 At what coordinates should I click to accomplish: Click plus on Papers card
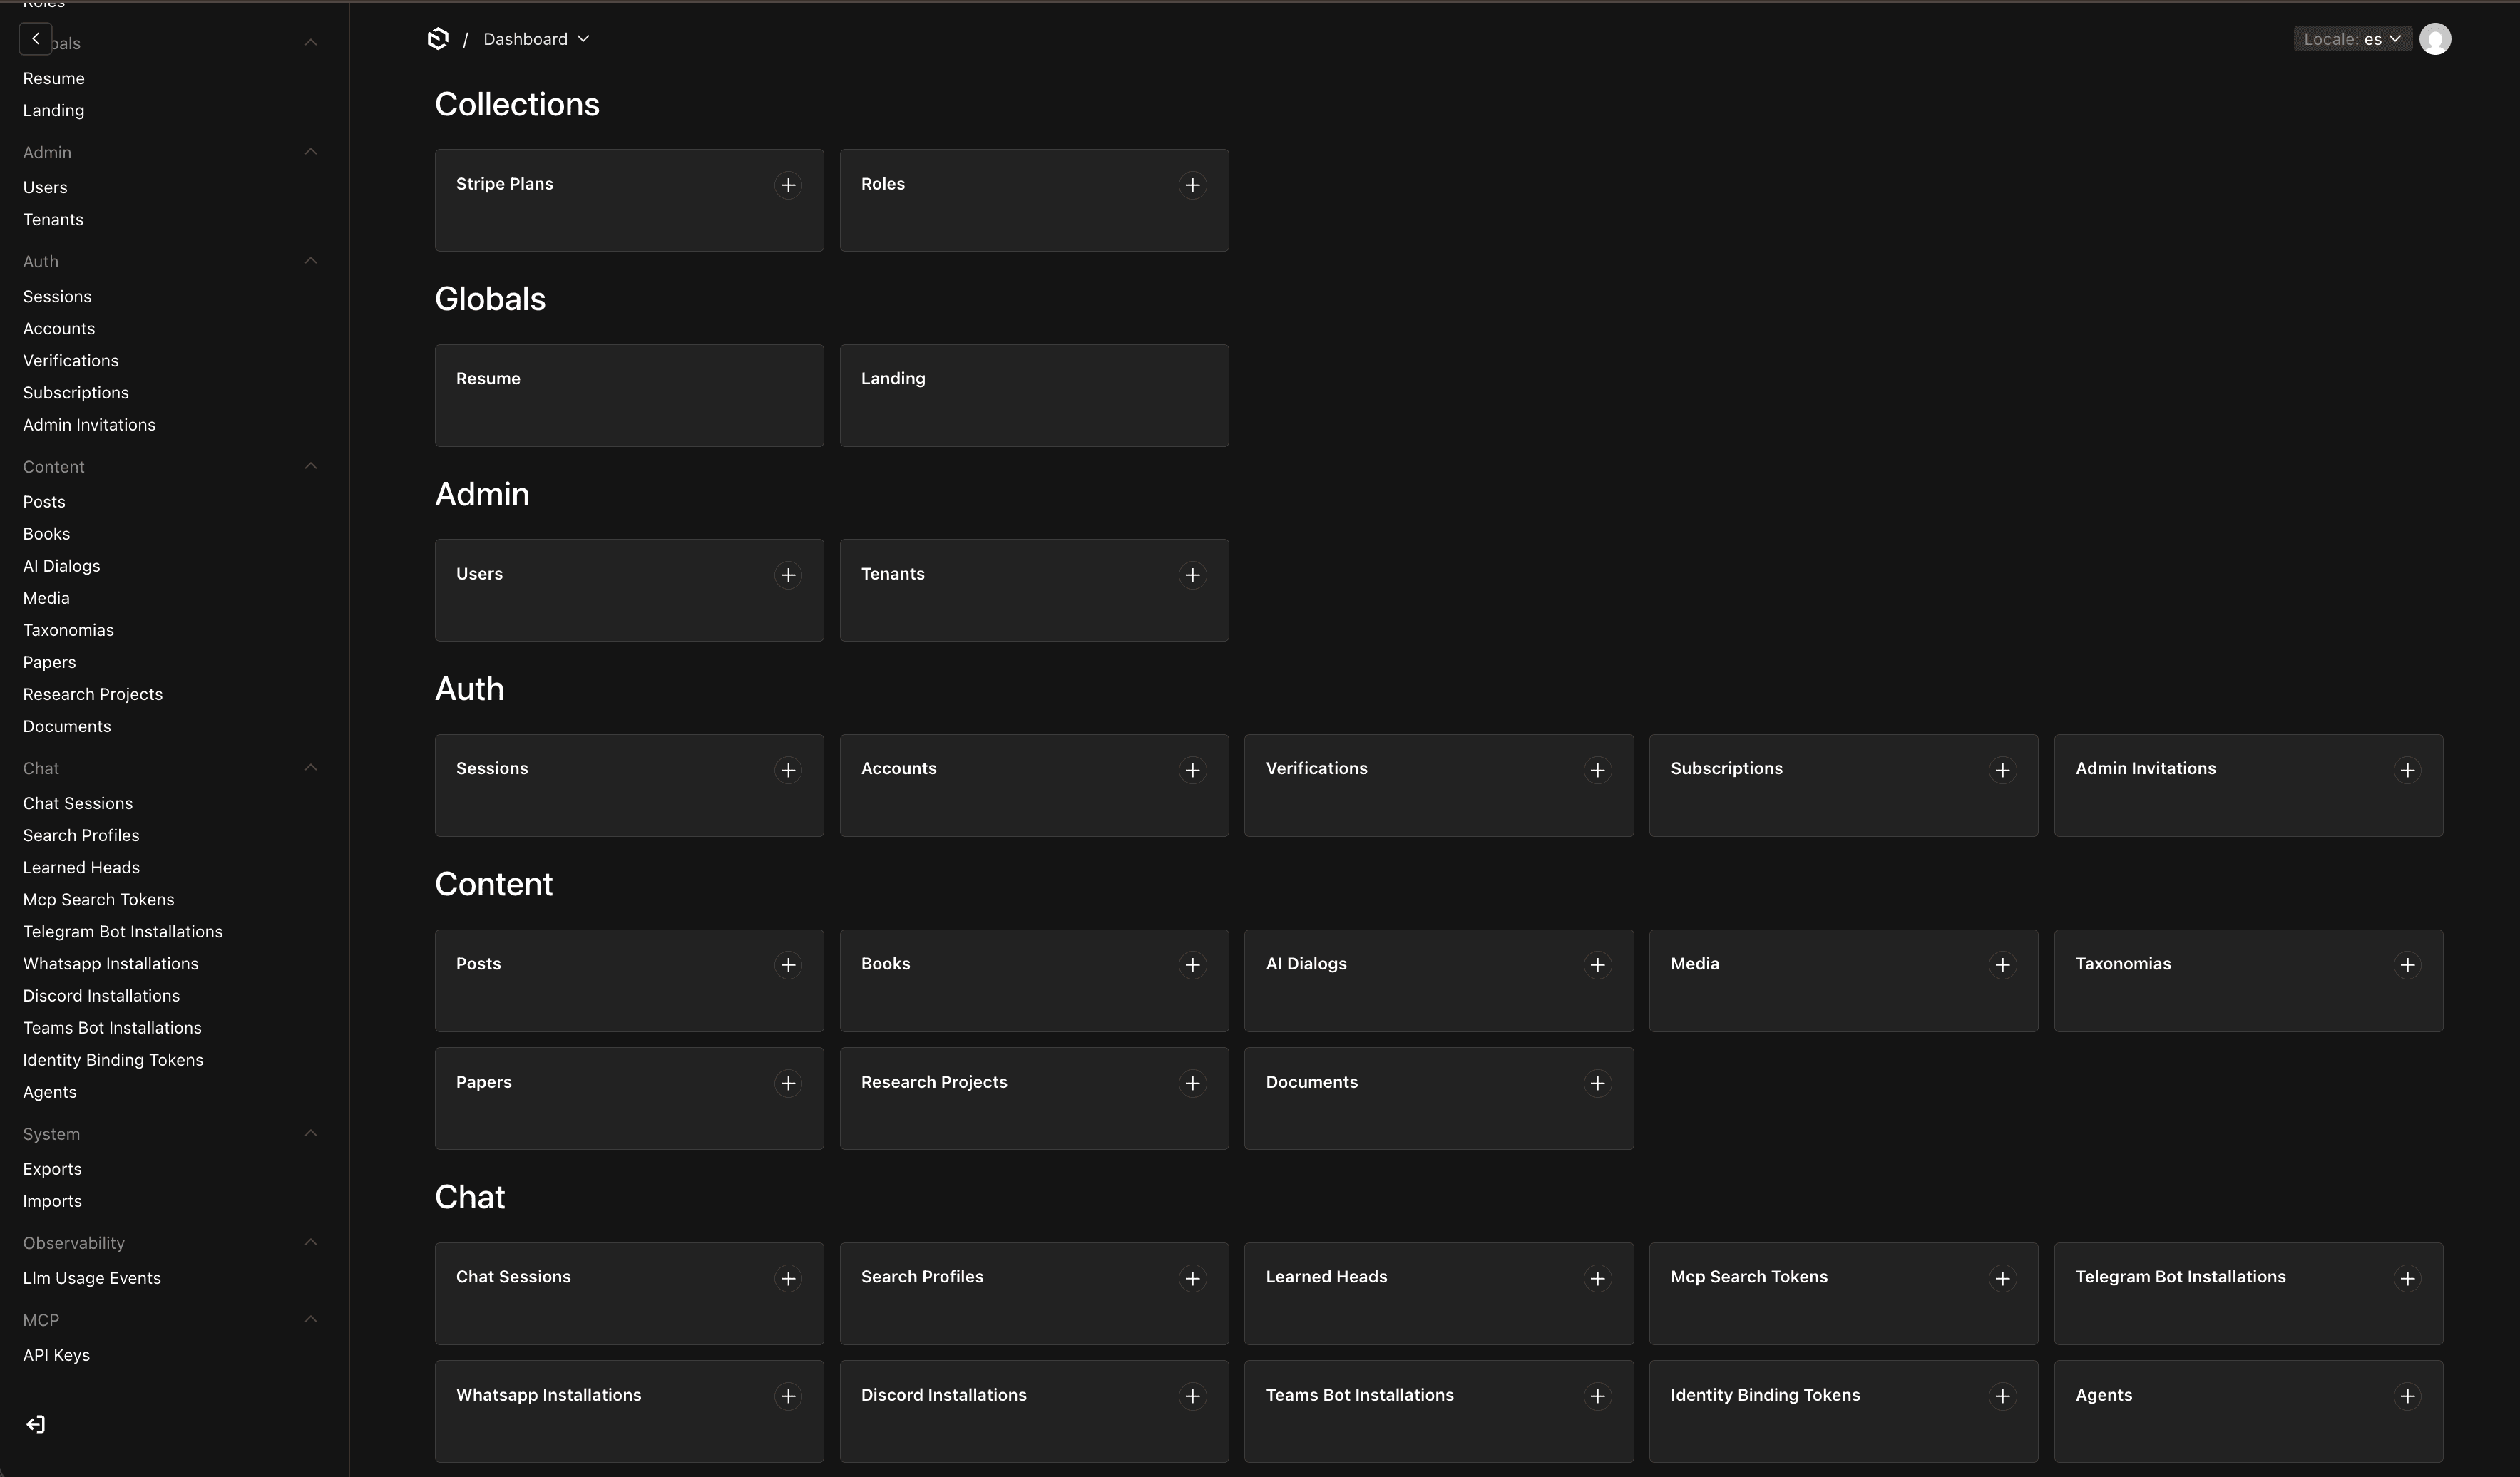pos(788,1083)
